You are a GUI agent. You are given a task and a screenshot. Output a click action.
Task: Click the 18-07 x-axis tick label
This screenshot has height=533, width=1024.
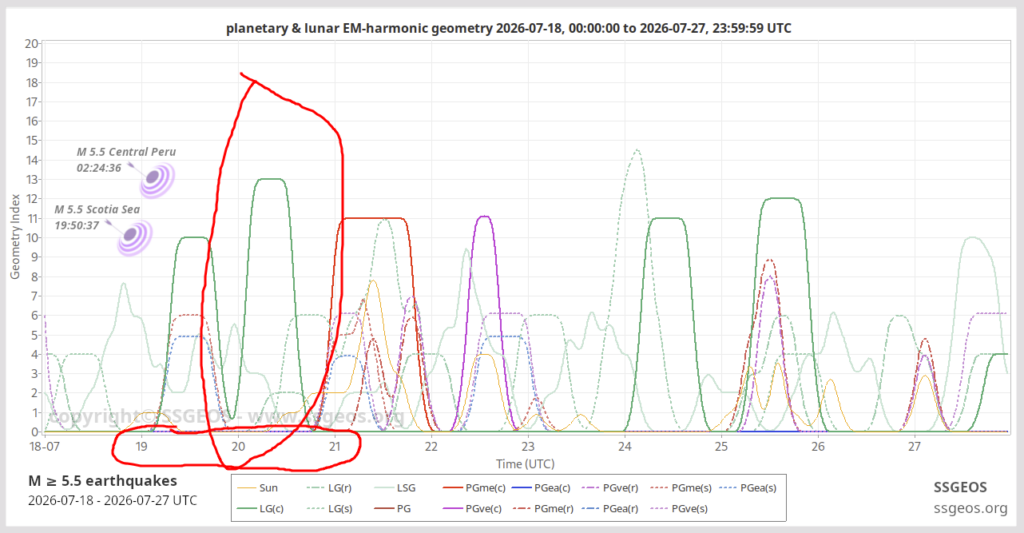[44, 447]
